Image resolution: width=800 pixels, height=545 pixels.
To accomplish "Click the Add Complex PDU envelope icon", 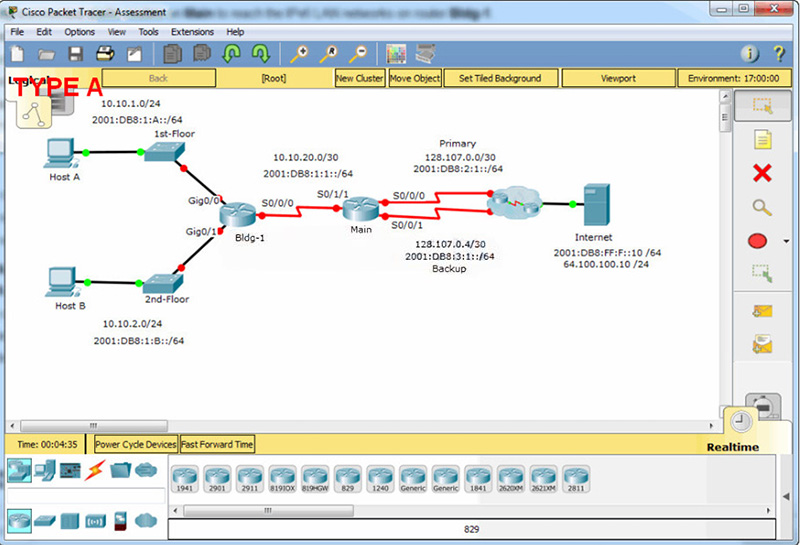I will pyautogui.click(x=762, y=344).
